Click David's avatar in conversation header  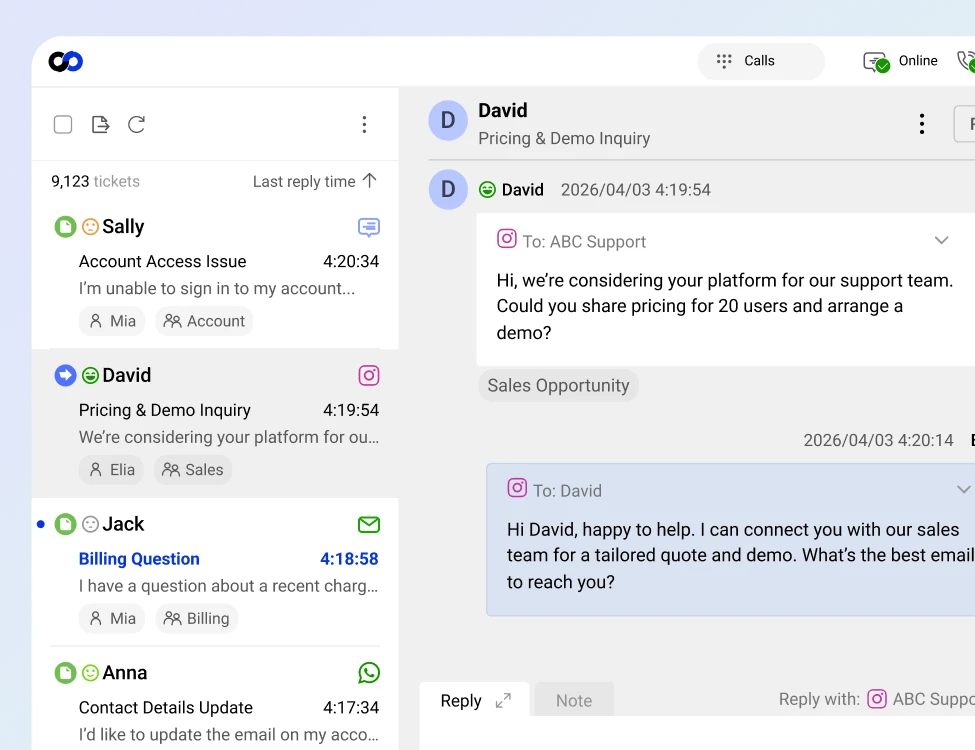pos(448,121)
